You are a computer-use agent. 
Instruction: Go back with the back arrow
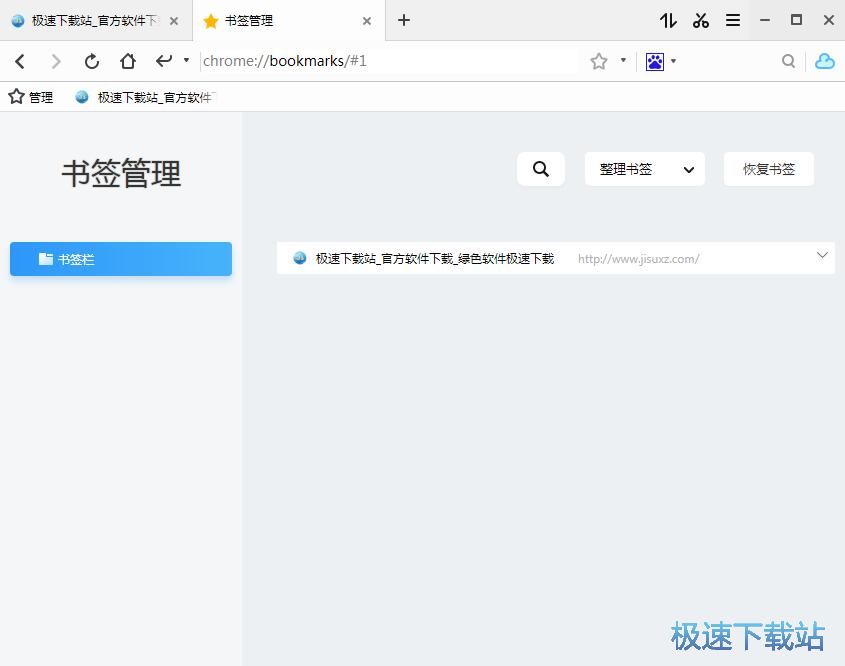(x=20, y=61)
